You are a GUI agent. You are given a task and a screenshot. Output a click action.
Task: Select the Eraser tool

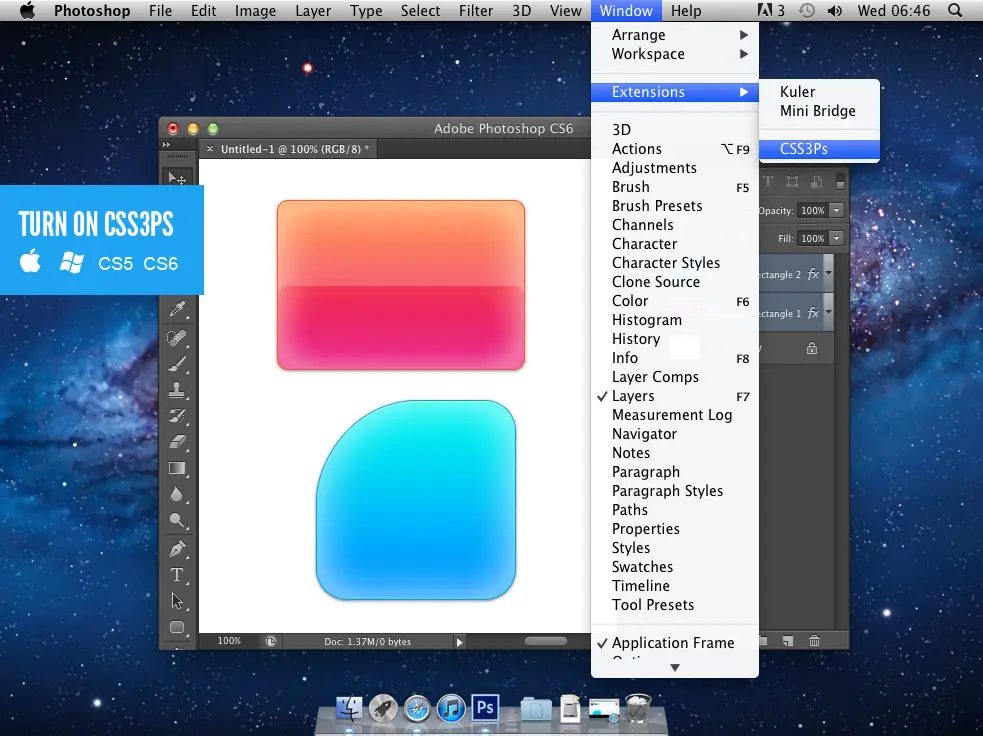click(177, 442)
